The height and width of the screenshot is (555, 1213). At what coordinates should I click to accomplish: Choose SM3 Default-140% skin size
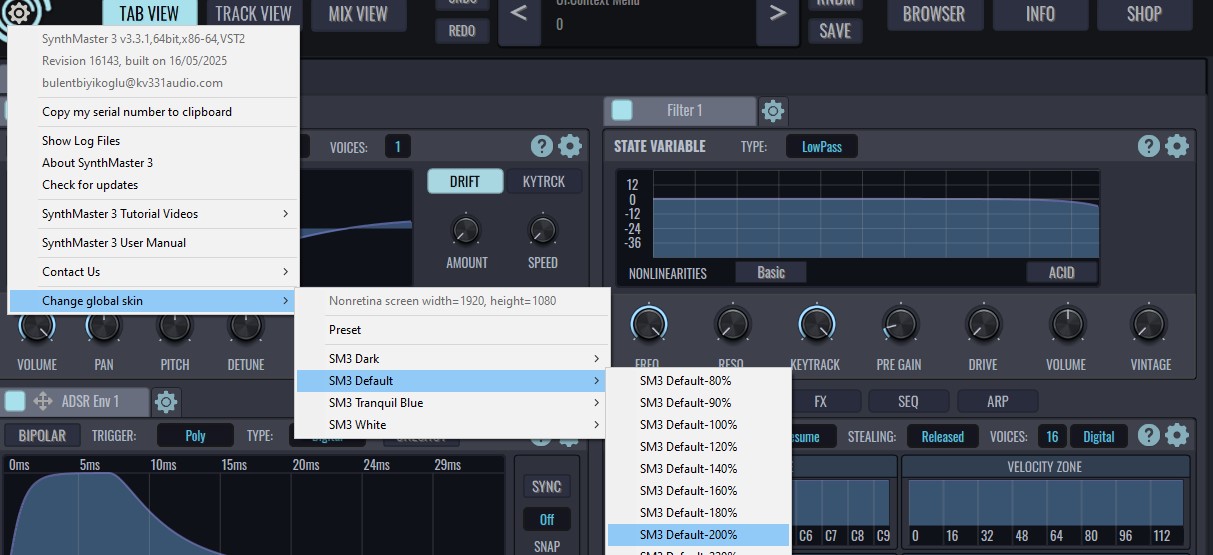[698, 469]
